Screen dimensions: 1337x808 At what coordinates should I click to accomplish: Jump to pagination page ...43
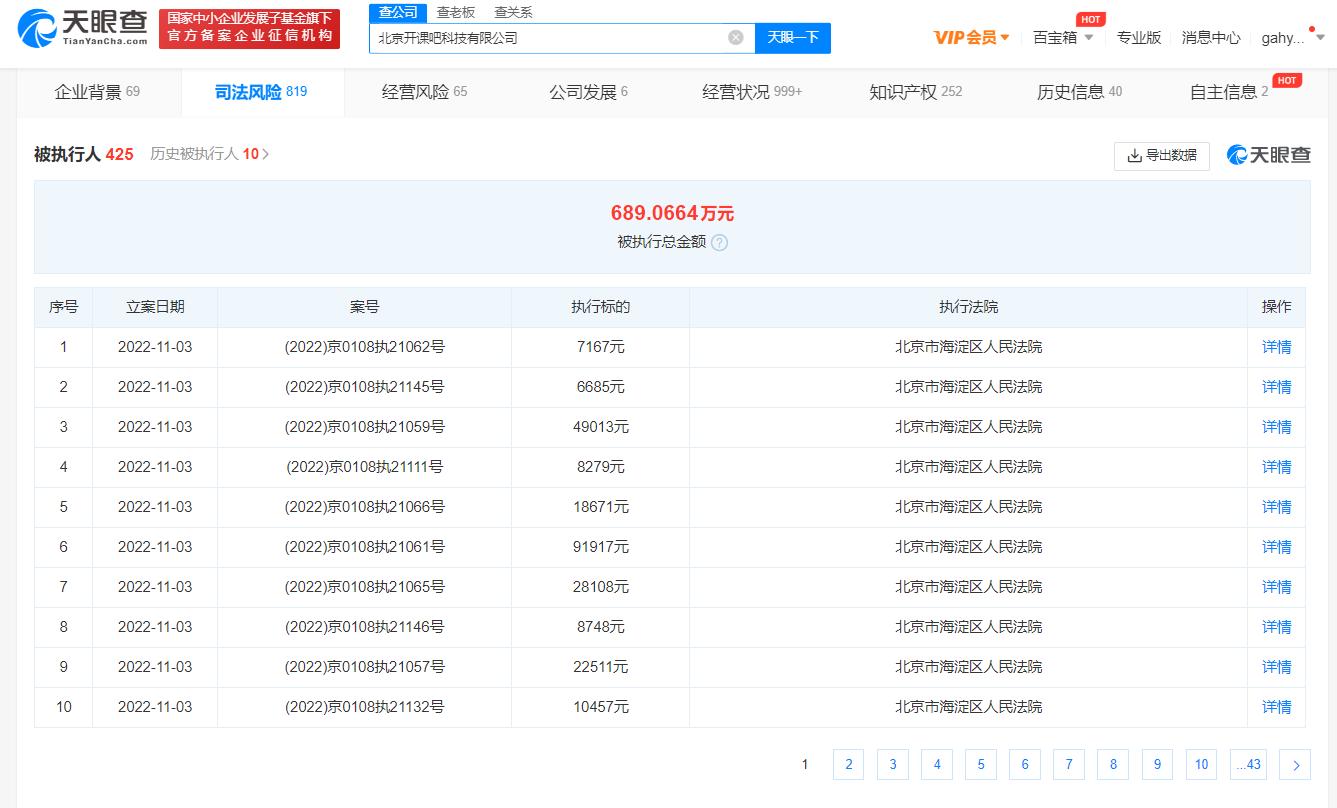click(x=1248, y=764)
